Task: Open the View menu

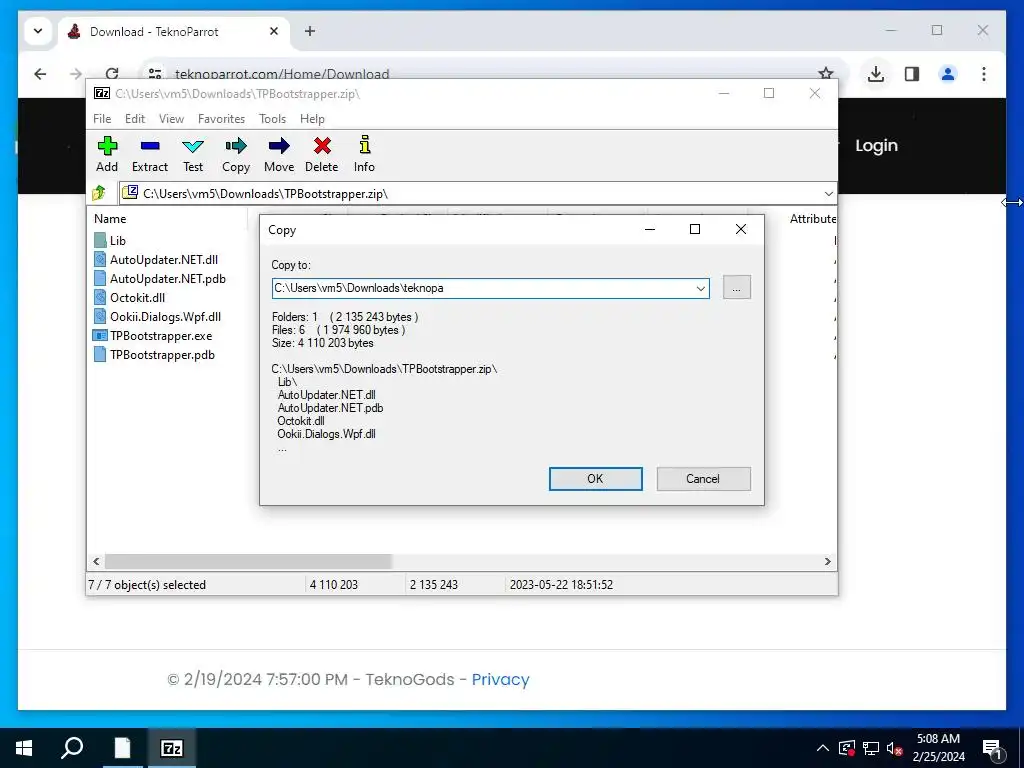Action: tap(171, 119)
